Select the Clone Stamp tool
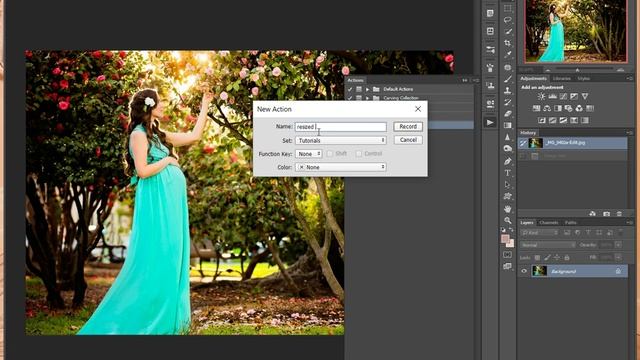This screenshot has height=360, width=640. (x=507, y=90)
